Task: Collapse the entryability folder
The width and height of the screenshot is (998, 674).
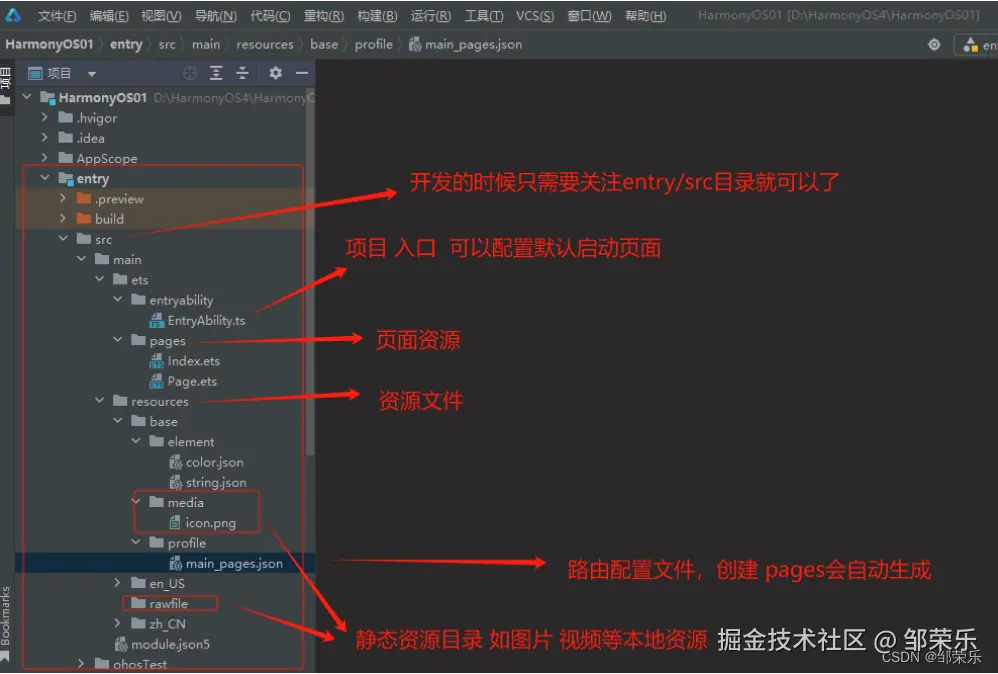Action: 118,299
